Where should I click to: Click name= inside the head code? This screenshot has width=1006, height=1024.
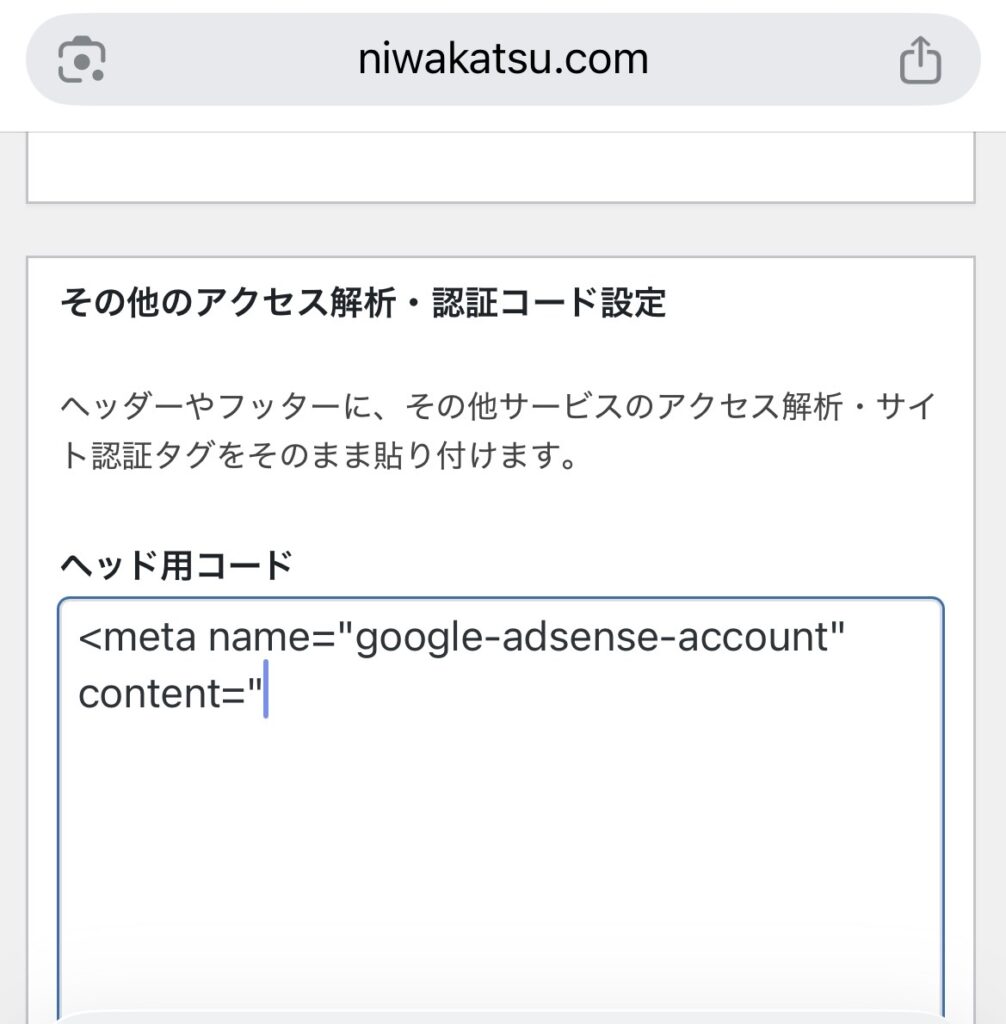(x=270, y=638)
